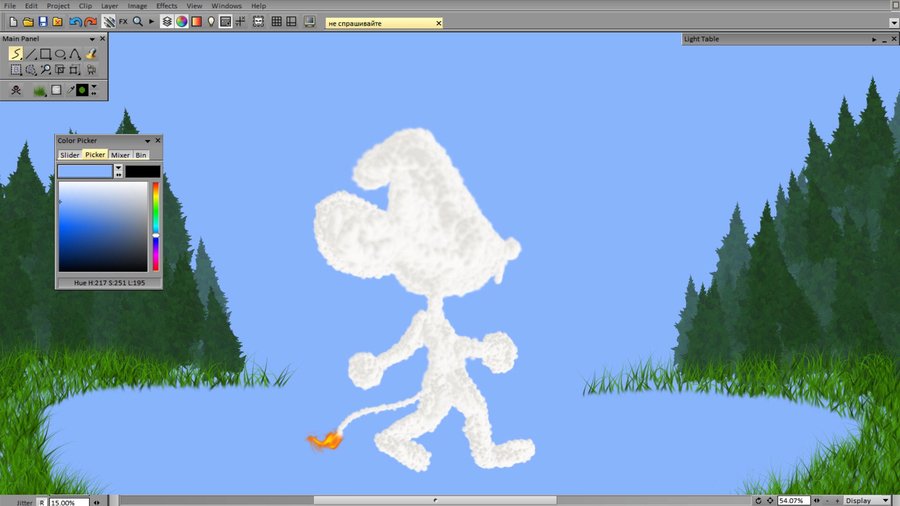Undo the last action with the blue arrow
The height and width of the screenshot is (506, 900).
click(x=75, y=22)
